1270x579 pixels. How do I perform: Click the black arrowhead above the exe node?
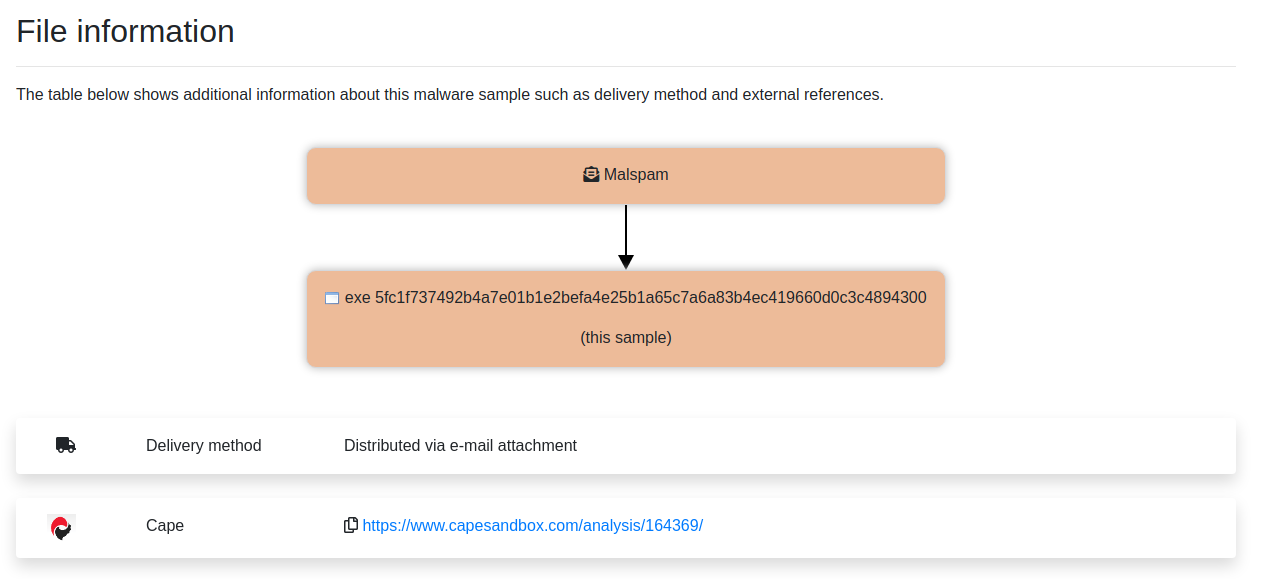(x=626, y=262)
